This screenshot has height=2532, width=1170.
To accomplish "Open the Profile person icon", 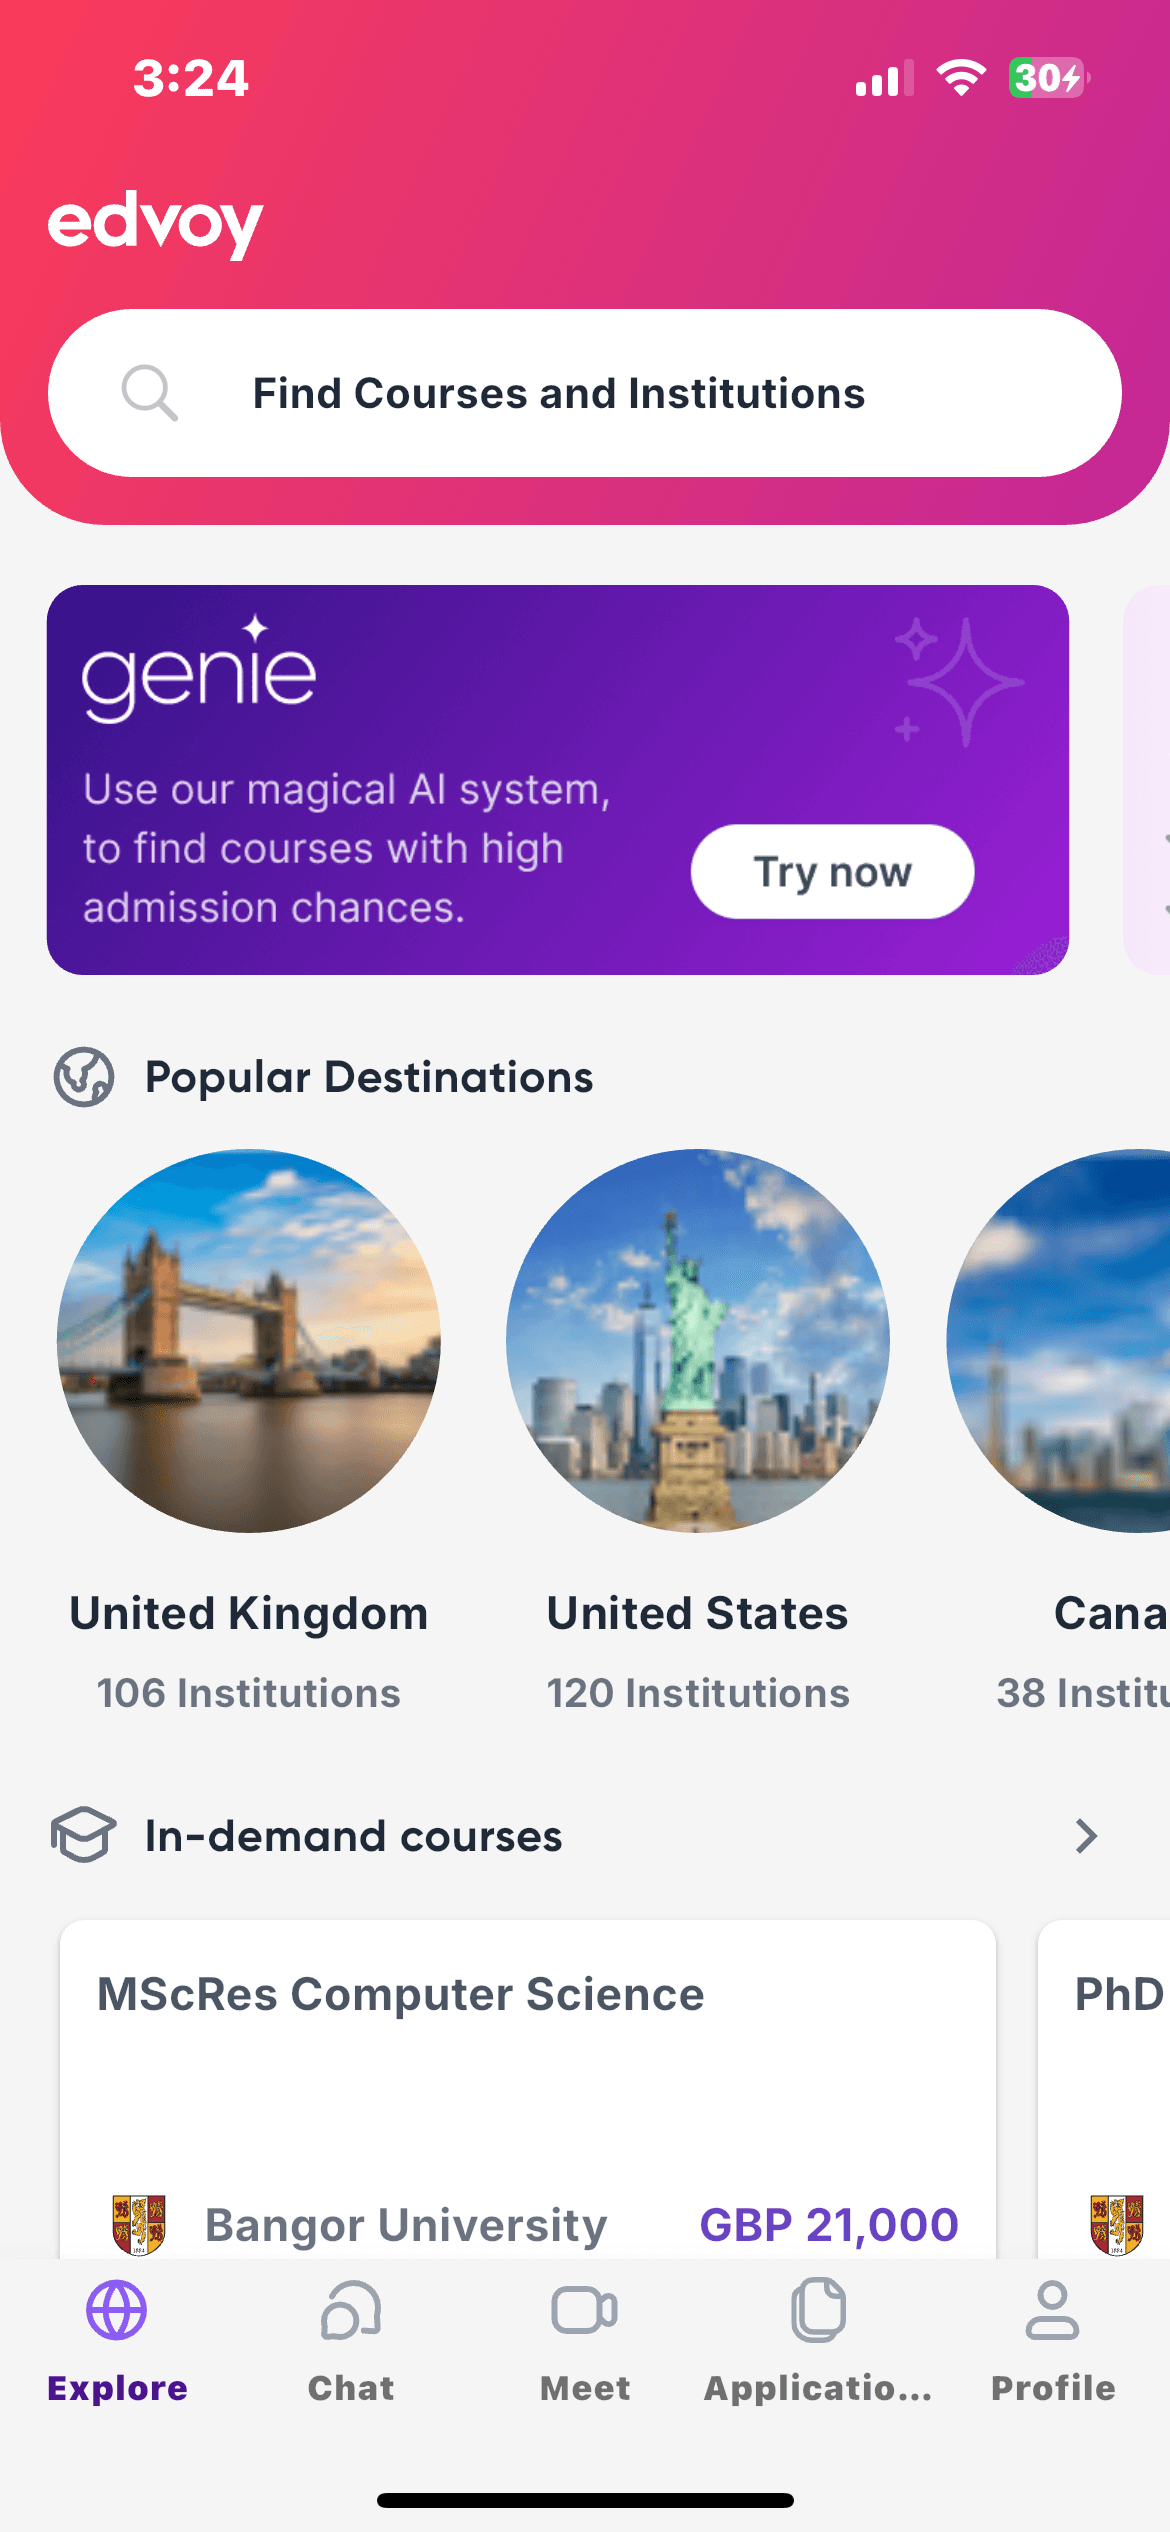I will tap(1052, 2310).
